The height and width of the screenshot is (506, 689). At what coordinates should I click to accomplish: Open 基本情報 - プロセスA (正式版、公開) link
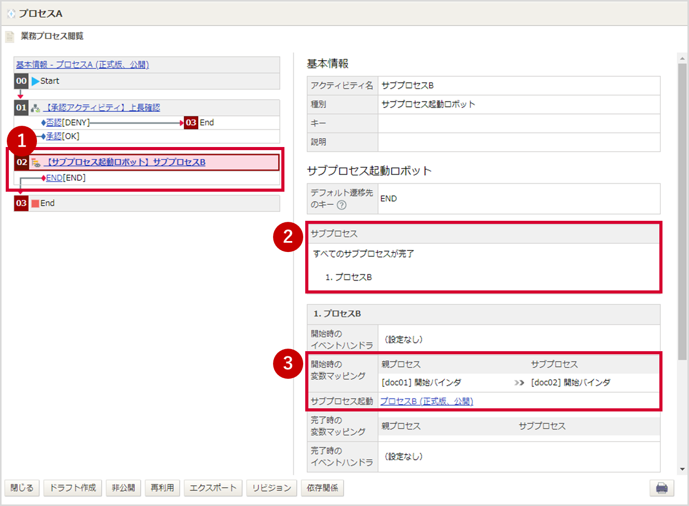[x=83, y=65]
